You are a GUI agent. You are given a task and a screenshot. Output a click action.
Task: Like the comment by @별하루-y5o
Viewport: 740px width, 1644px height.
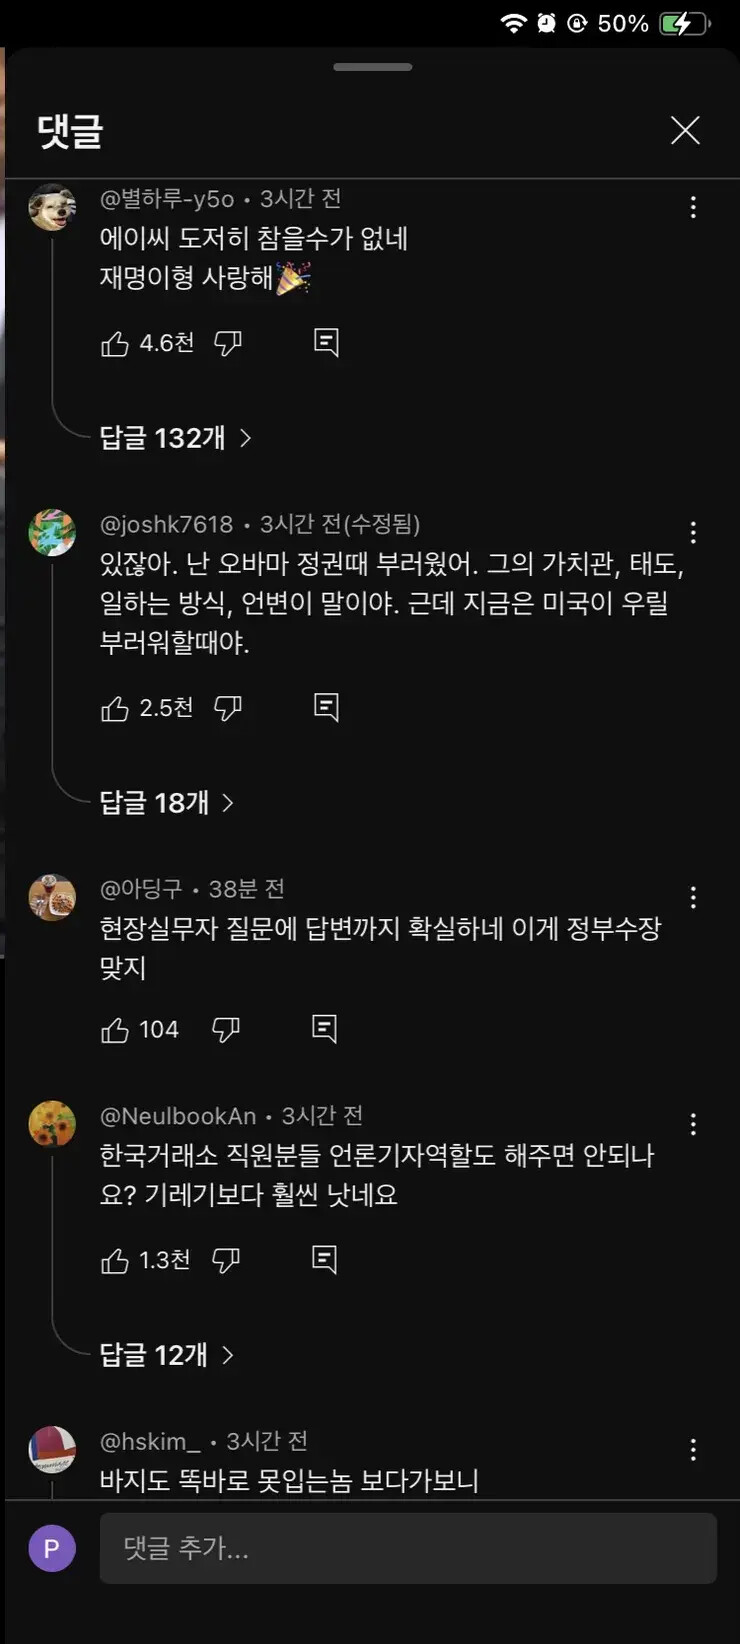115,344
